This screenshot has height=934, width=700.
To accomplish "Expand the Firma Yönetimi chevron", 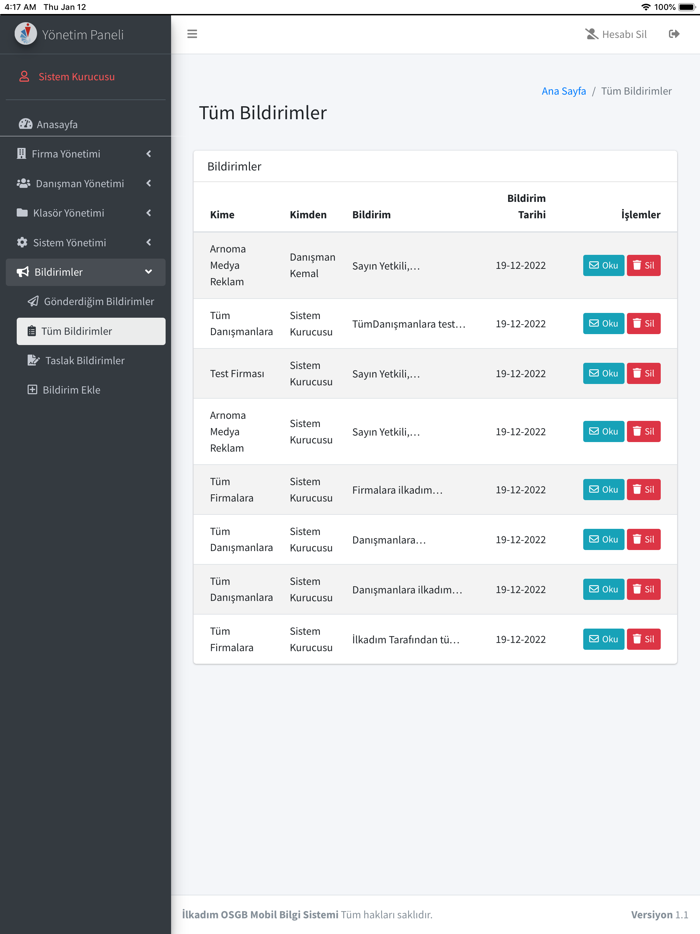I will [x=148, y=154].
